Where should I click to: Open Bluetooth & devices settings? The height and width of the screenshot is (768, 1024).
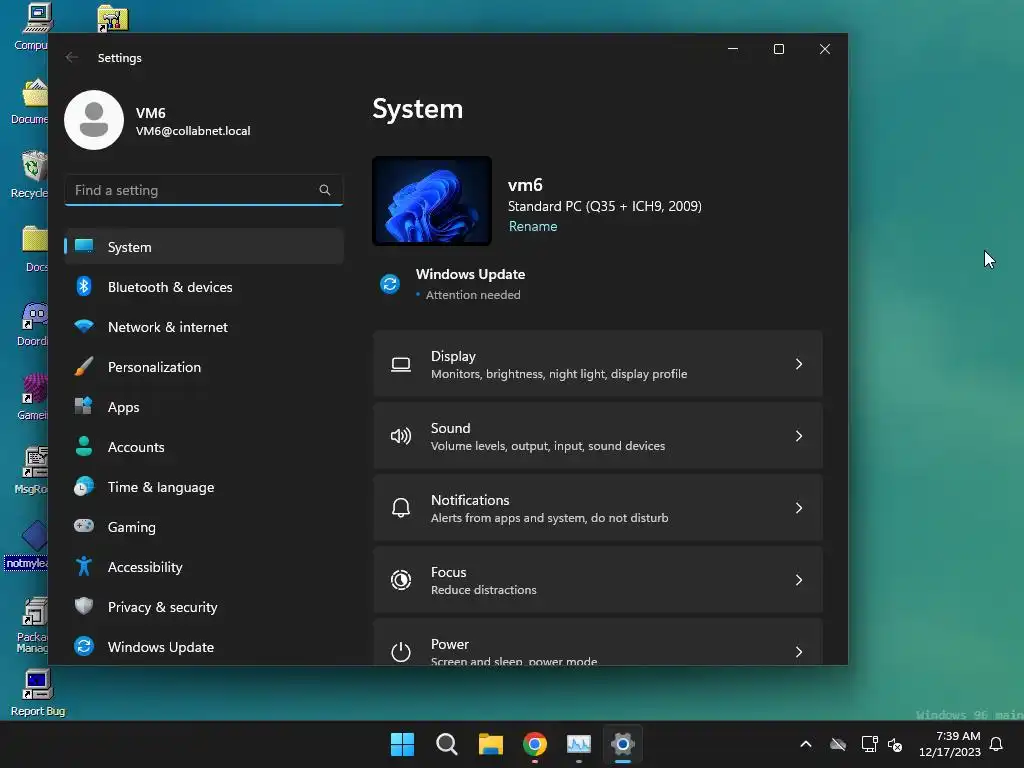click(204, 287)
